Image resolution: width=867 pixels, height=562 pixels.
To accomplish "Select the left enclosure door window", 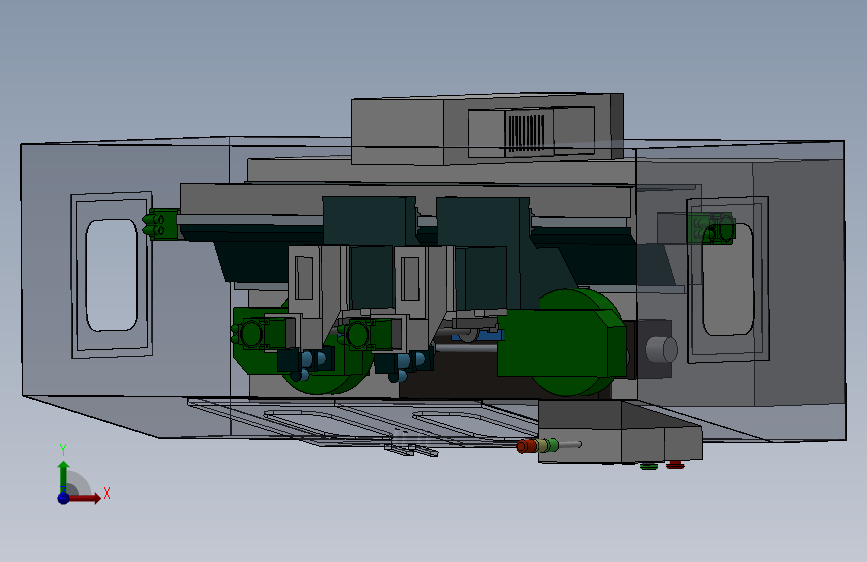I will tap(112, 275).
